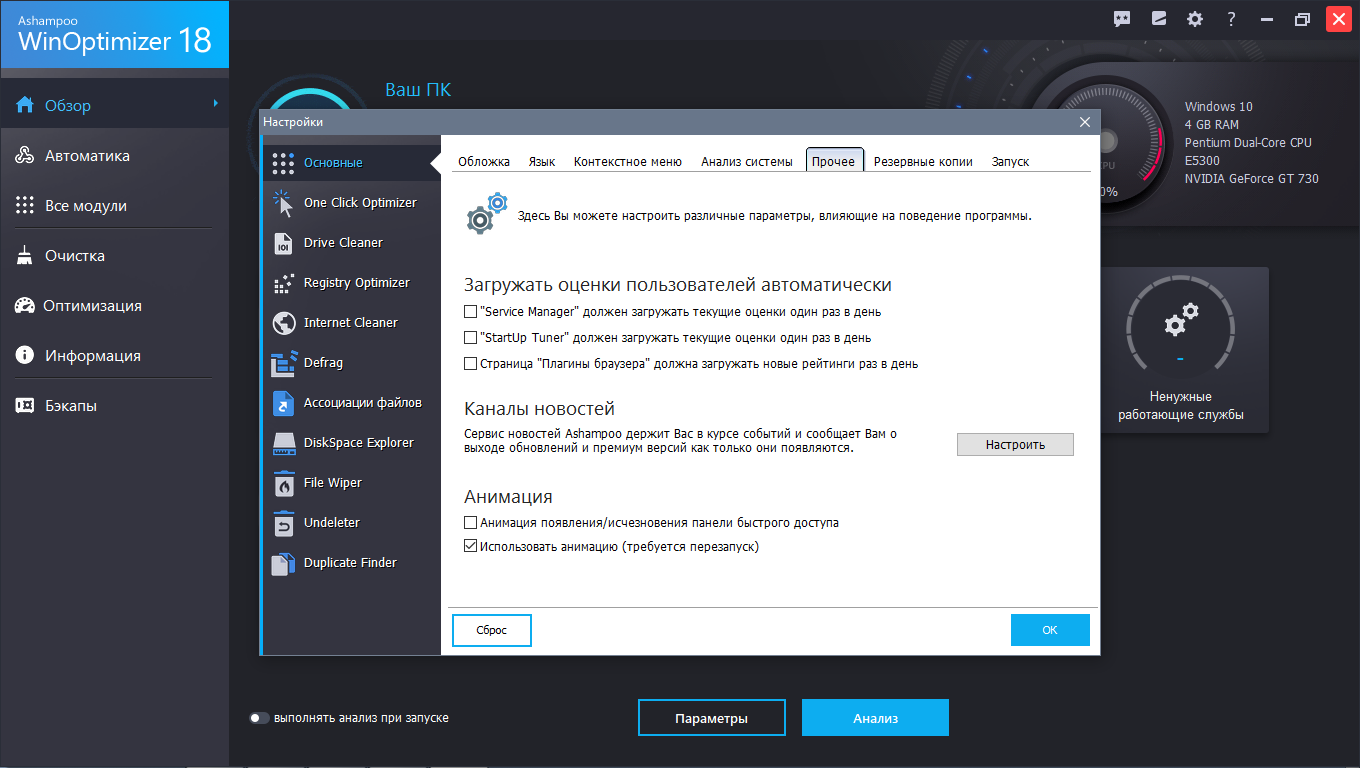Viewport: 1360px width, 768px height.
Task: Toggle 'выполнять анализ при запуске' switch
Action: click(260, 718)
